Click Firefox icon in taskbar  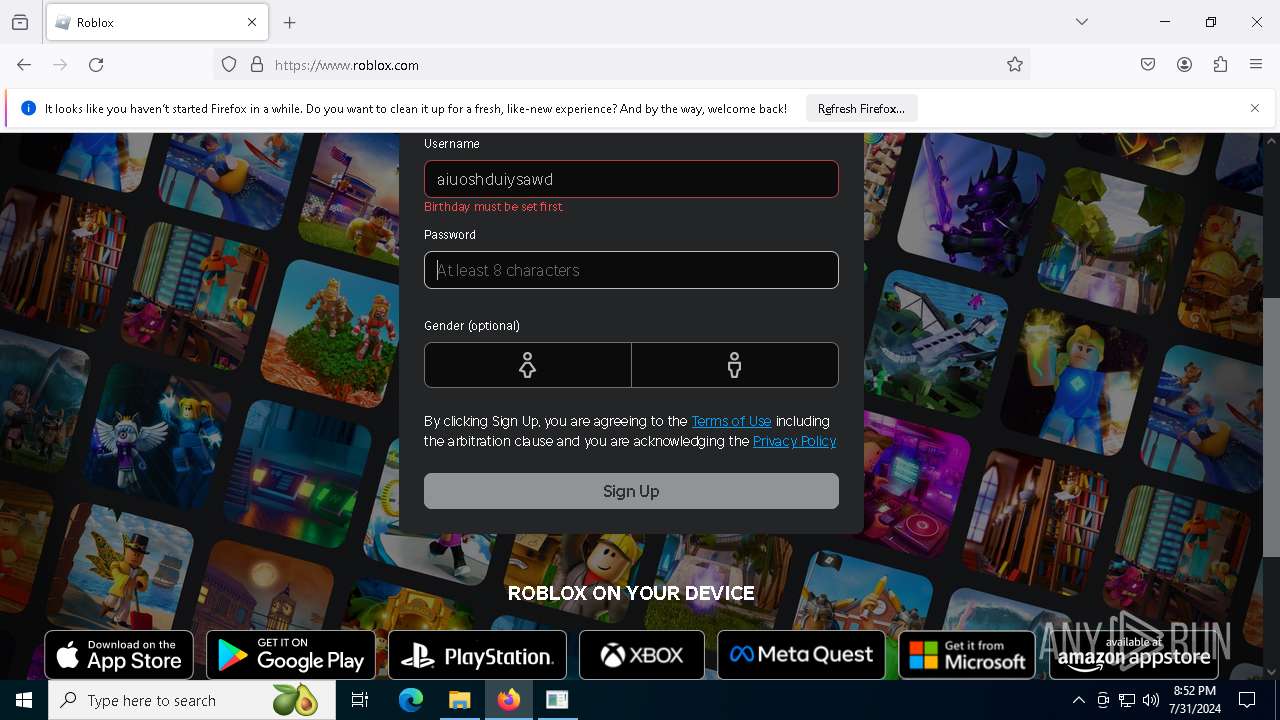click(509, 700)
